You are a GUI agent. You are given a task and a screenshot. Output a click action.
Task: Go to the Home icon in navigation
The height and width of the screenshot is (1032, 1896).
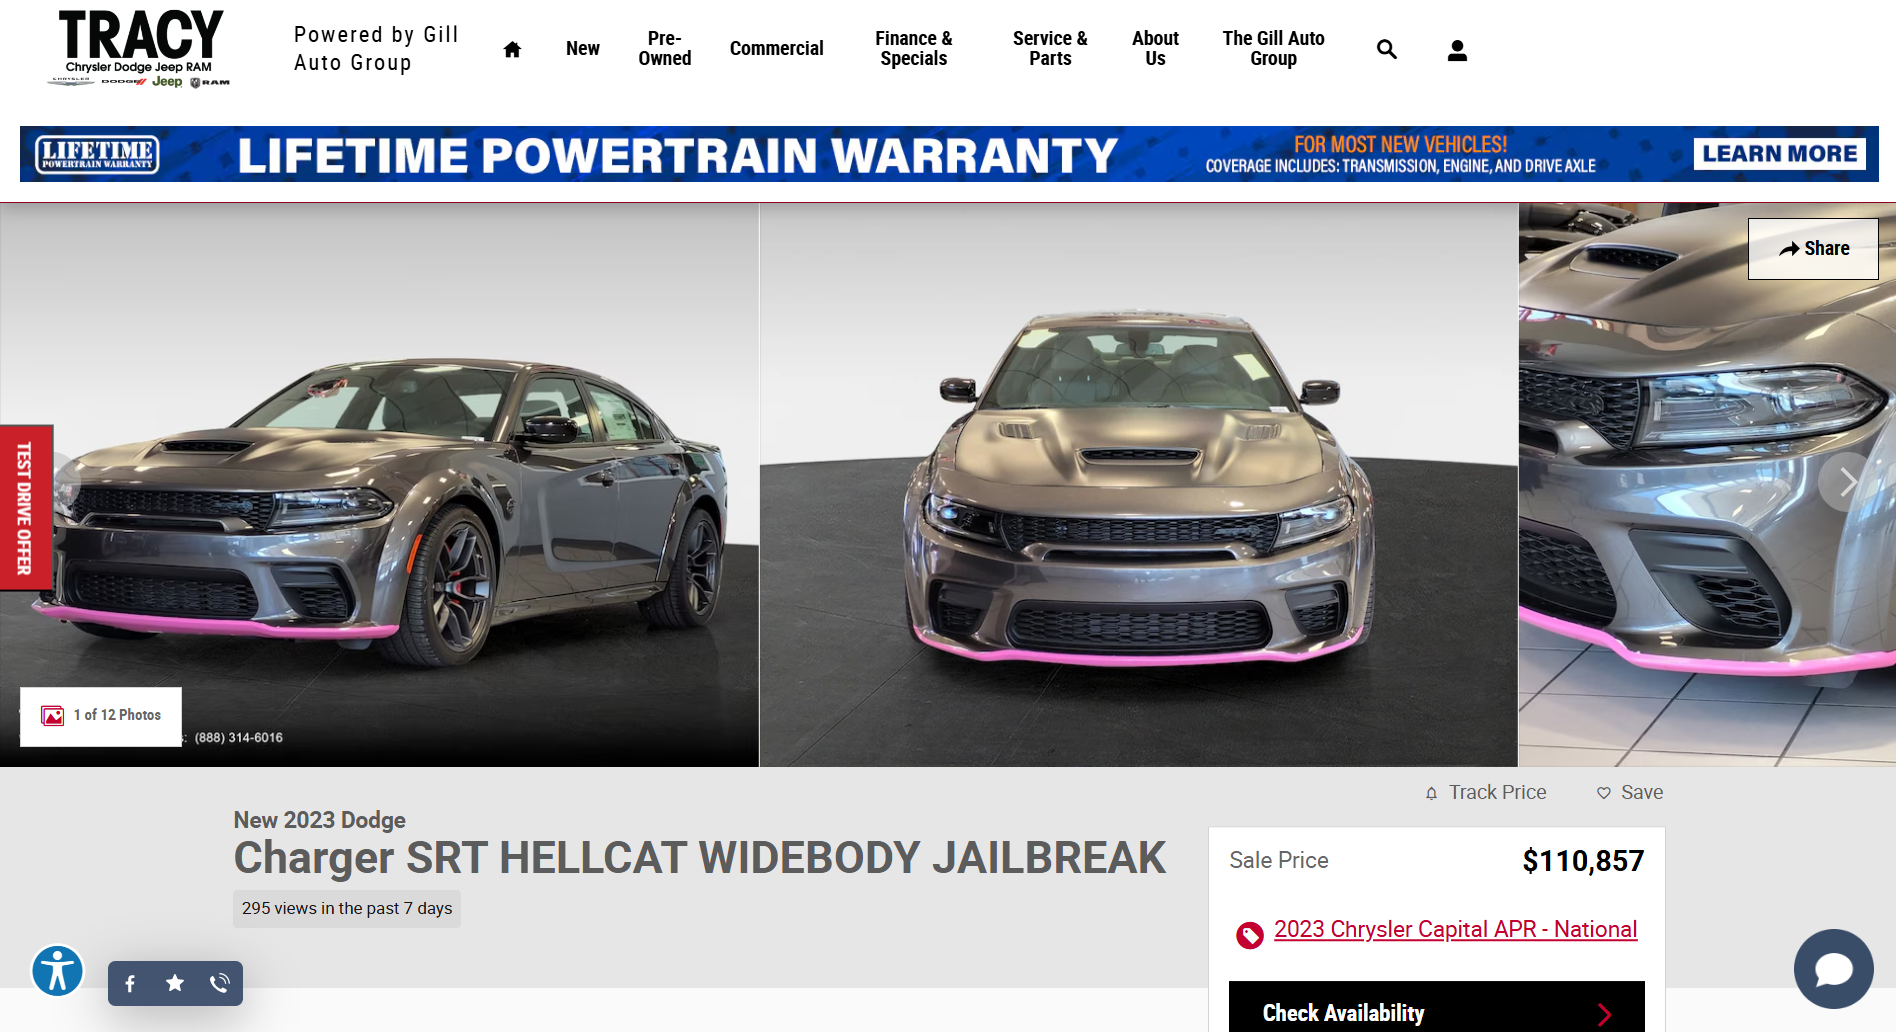point(512,49)
